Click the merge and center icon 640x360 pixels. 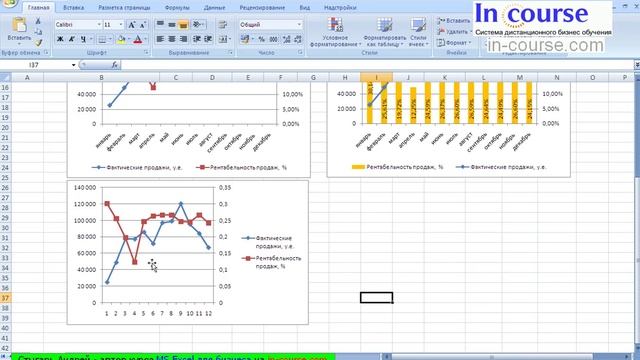222,39
